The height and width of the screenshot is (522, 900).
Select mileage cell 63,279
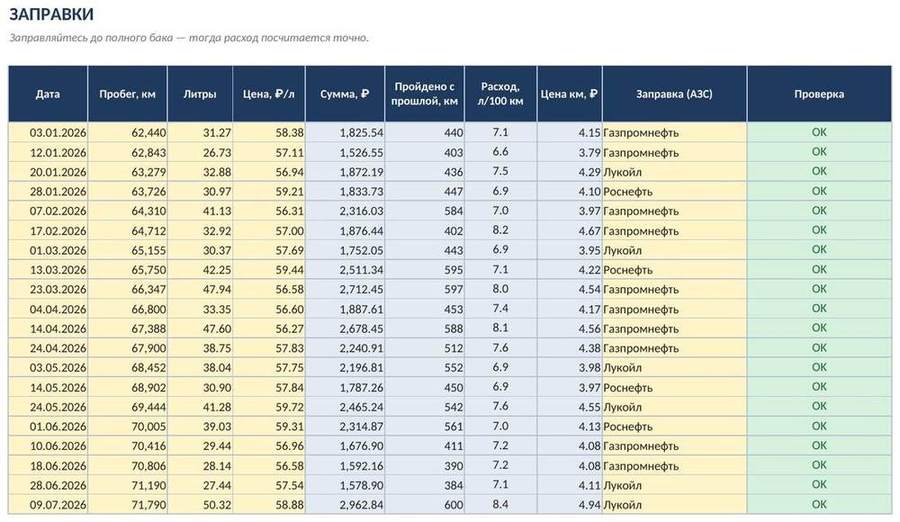point(127,172)
